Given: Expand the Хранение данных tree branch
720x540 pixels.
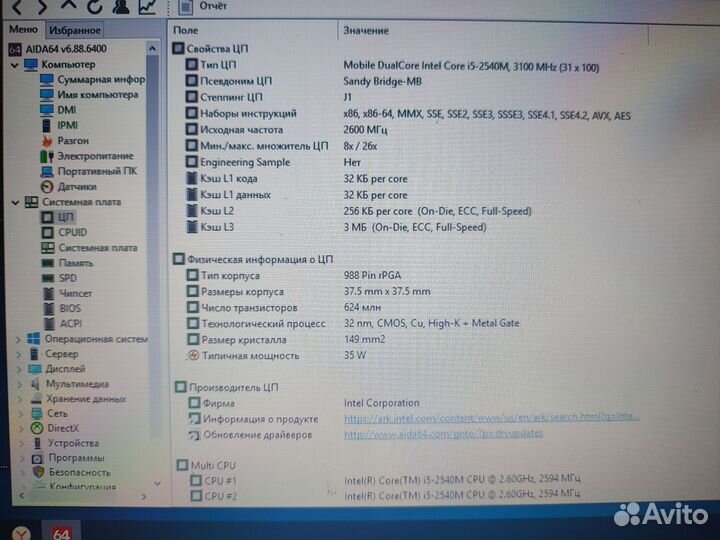Looking at the screenshot, I should 21,399.
